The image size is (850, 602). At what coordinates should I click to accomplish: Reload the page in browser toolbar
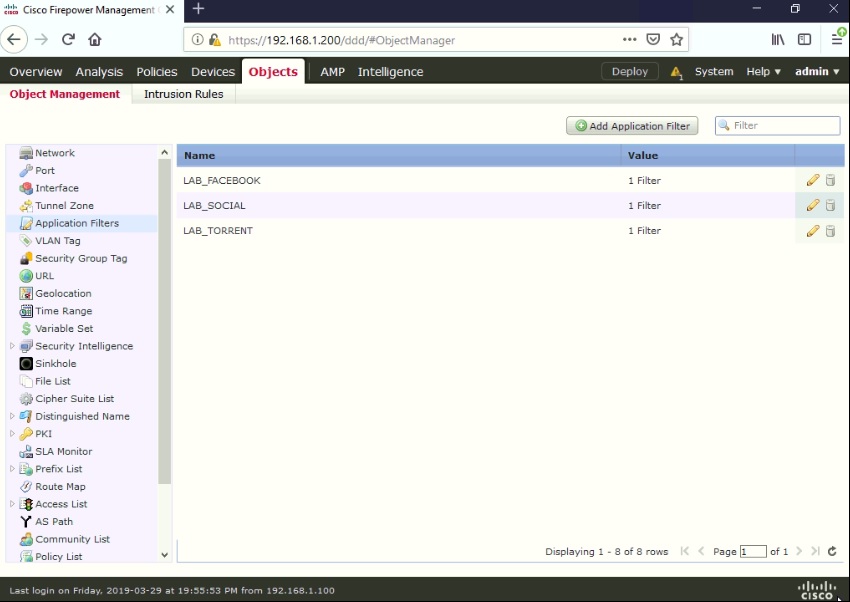[68, 40]
